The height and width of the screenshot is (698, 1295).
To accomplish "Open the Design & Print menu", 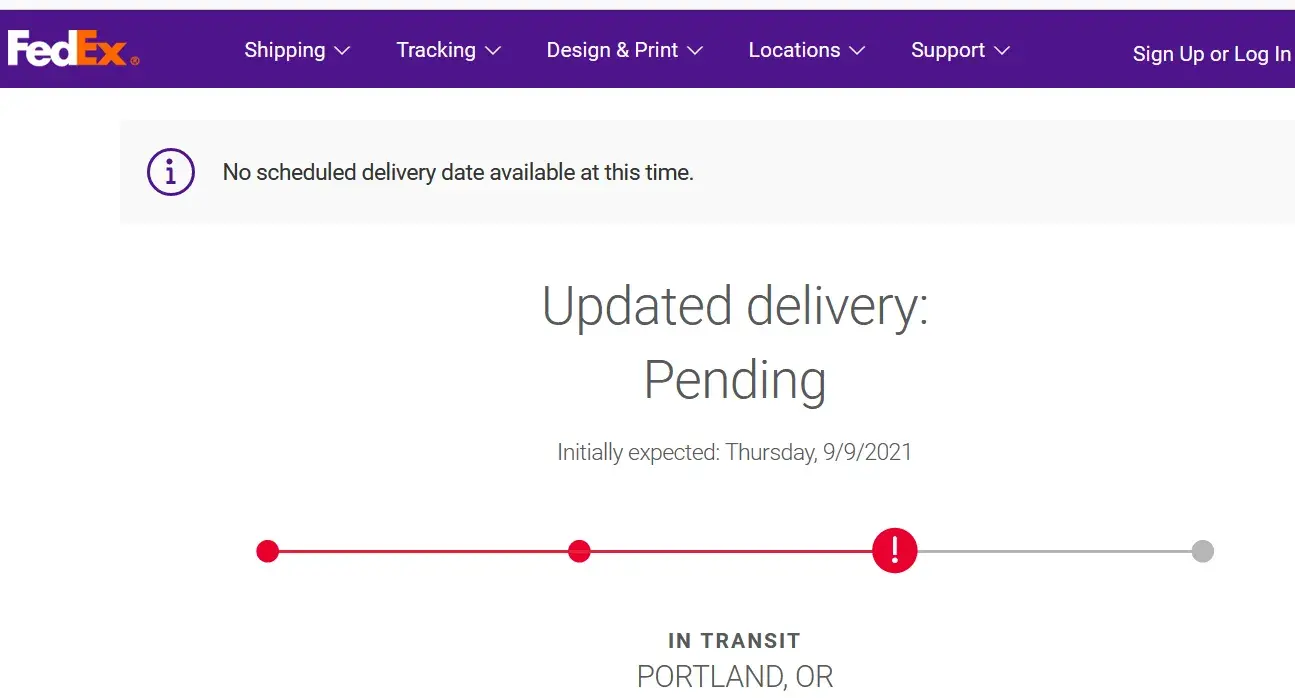I will coord(612,50).
